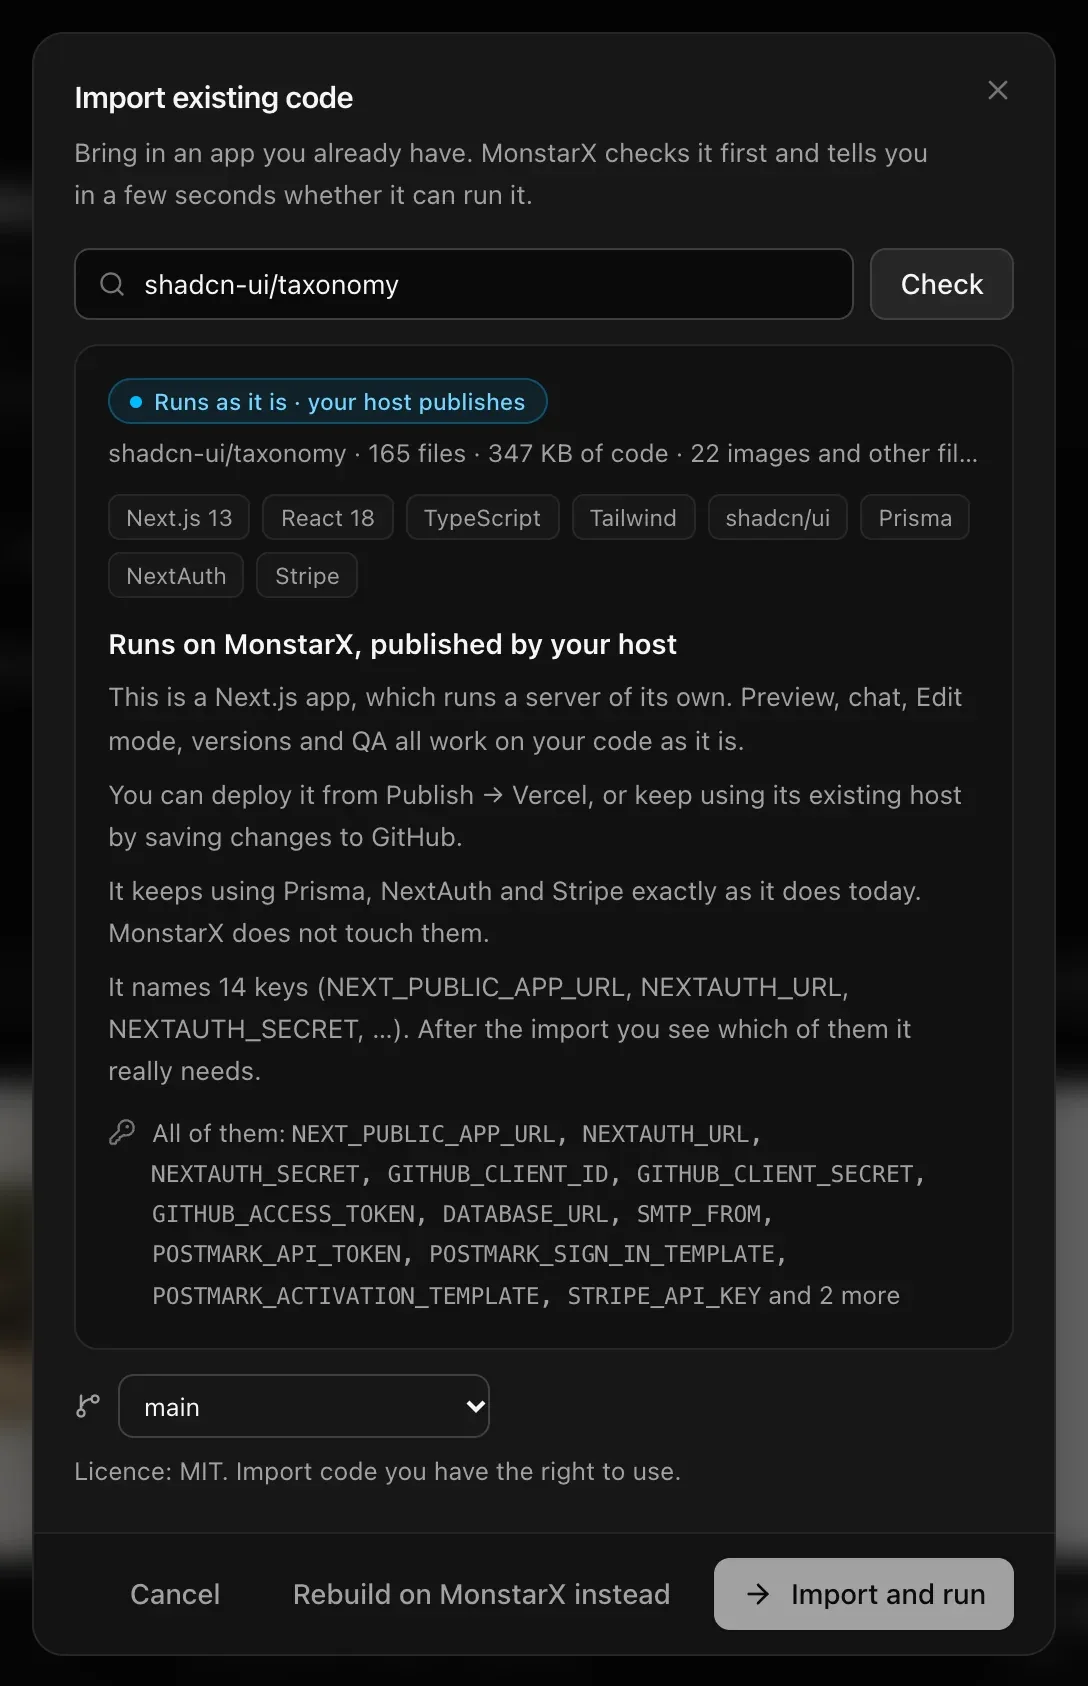Click the 'Runs on MonstarX, published by your host' heading

tap(392, 644)
